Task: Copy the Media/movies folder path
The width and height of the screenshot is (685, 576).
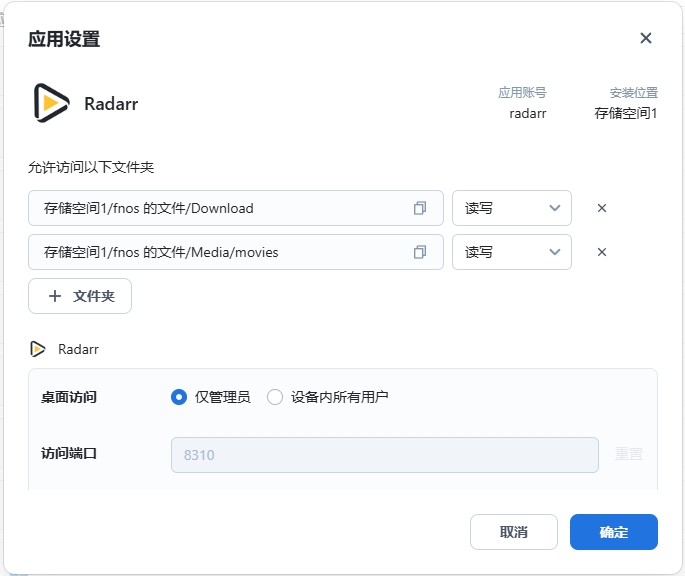Action: pyautogui.click(x=420, y=252)
